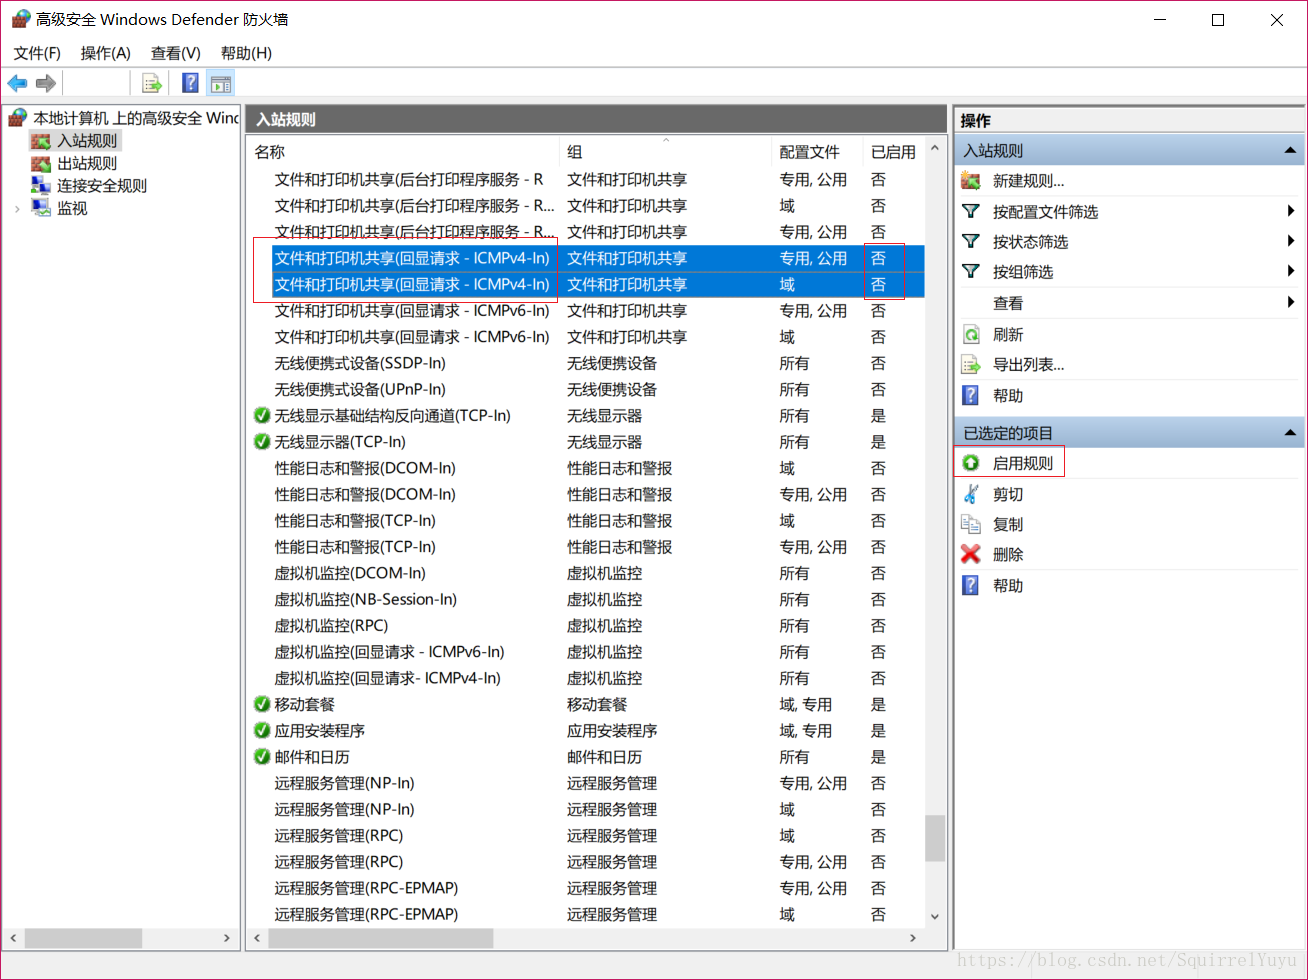The height and width of the screenshot is (980, 1308).
Task: Click the 复制 copy icon
Action: 970,524
